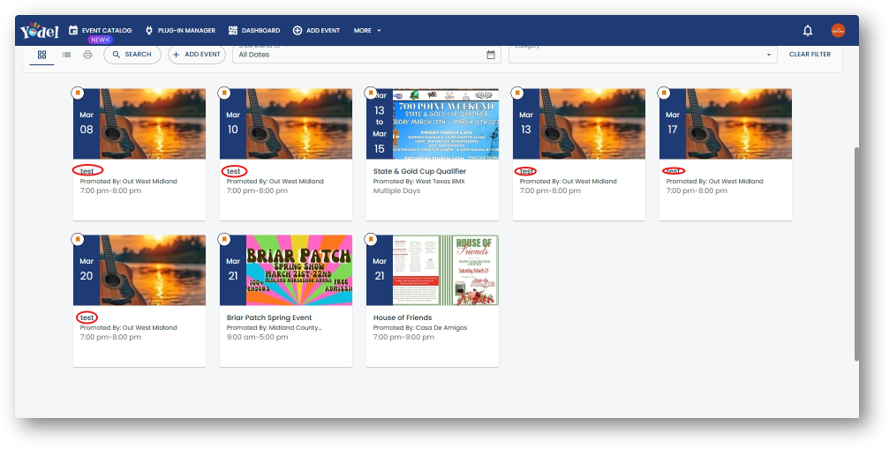This screenshot has height=449, width=890.
Task: Toggle bookmark on Mar 20 test event
Action: (x=78, y=240)
